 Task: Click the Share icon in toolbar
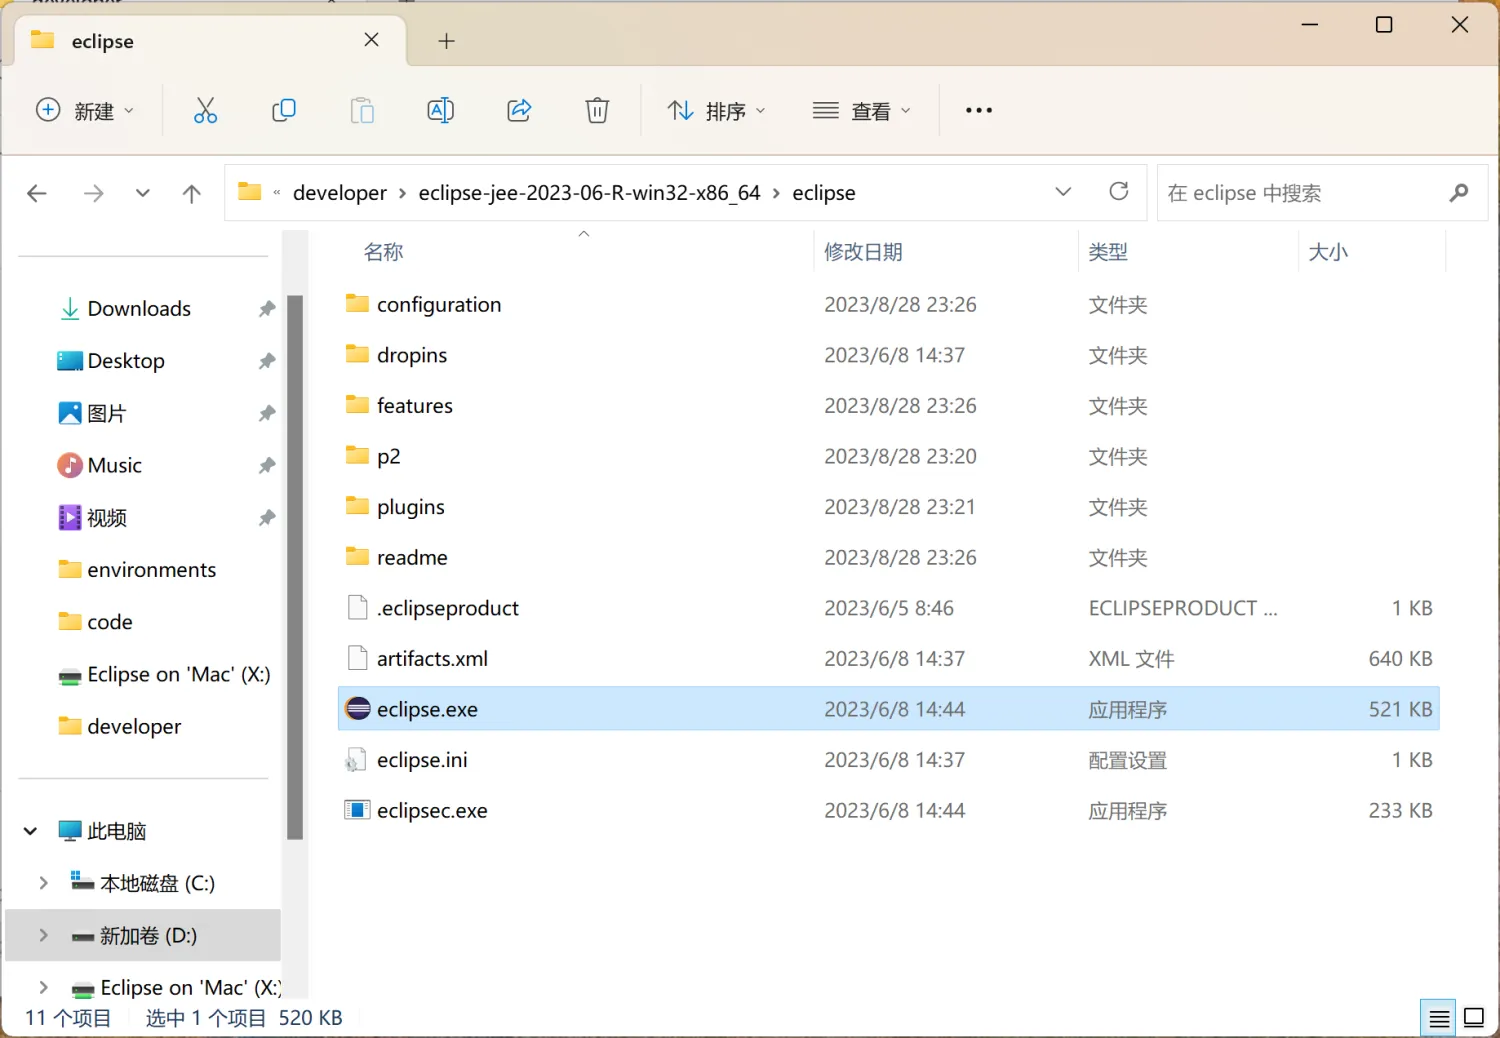(x=519, y=111)
